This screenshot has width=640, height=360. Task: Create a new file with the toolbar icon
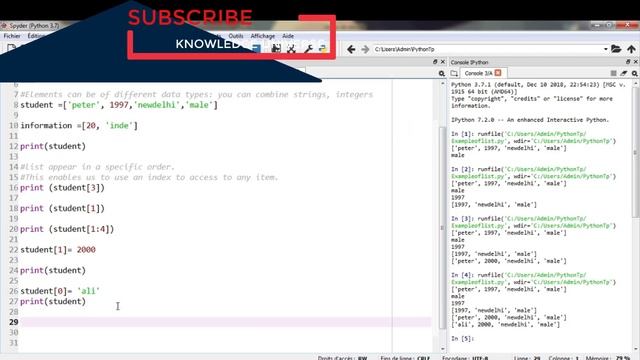pos(11,49)
